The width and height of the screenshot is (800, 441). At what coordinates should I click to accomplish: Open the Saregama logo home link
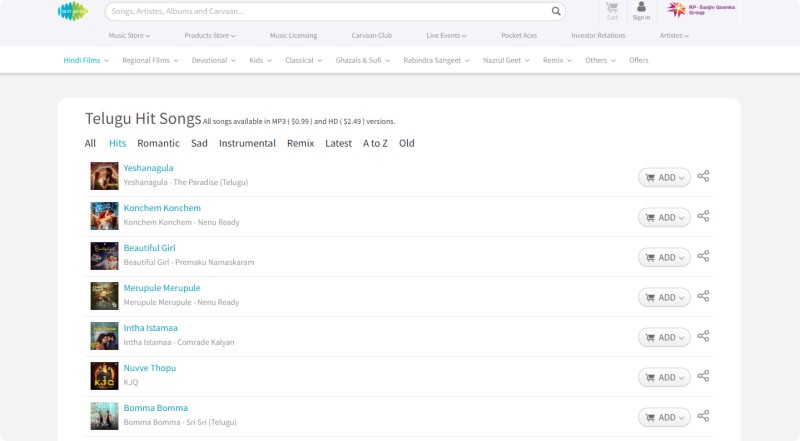[73, 11]
